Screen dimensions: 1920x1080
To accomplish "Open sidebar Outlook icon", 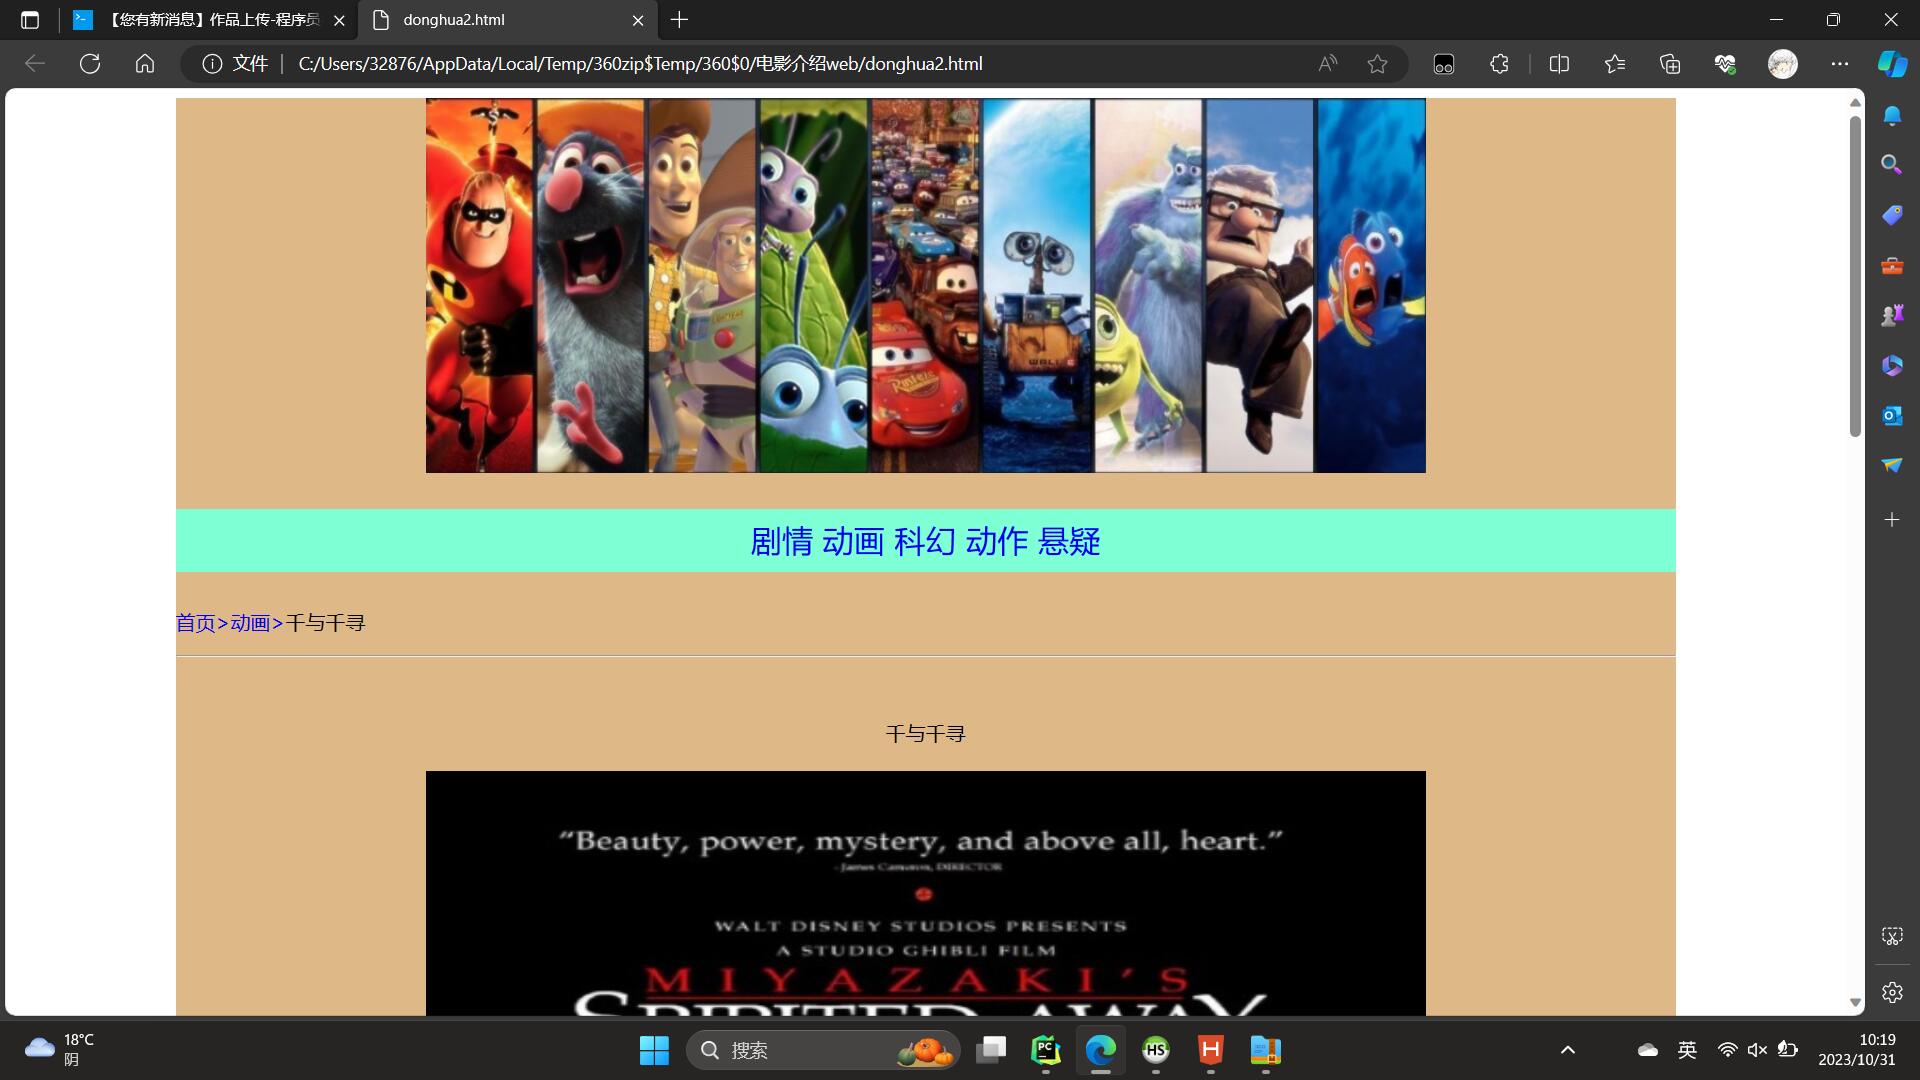I will tap(1892, 416).
